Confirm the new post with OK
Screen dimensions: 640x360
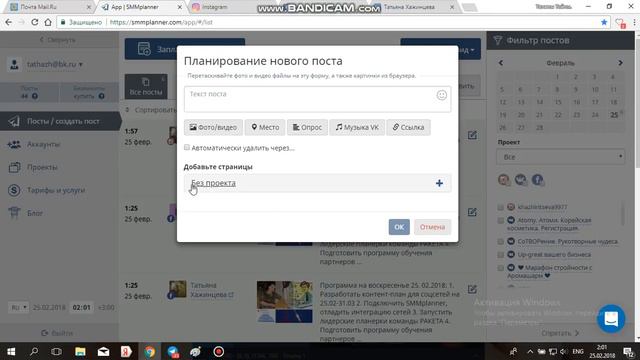(x=399, y=227)
